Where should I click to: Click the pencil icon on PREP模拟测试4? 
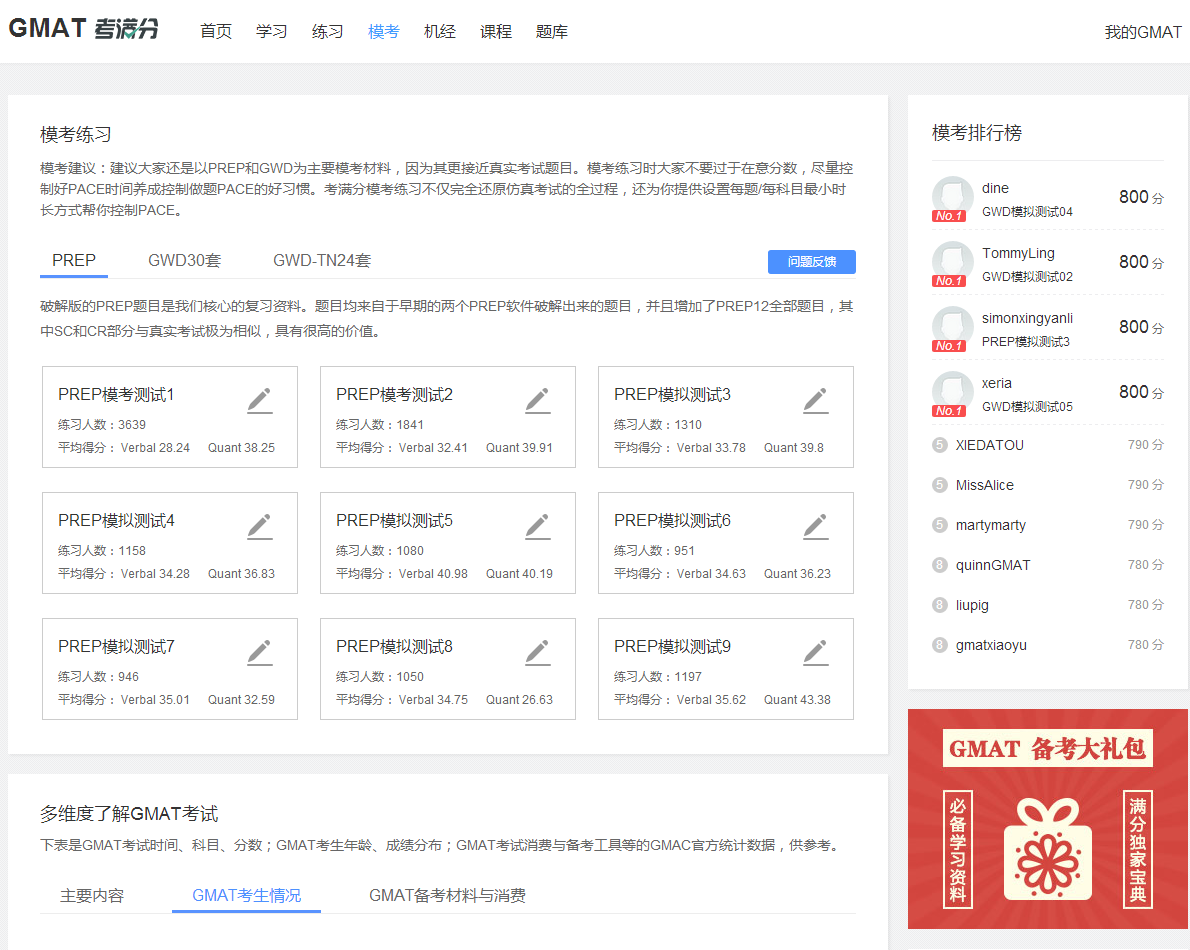[x=259, y=526]
